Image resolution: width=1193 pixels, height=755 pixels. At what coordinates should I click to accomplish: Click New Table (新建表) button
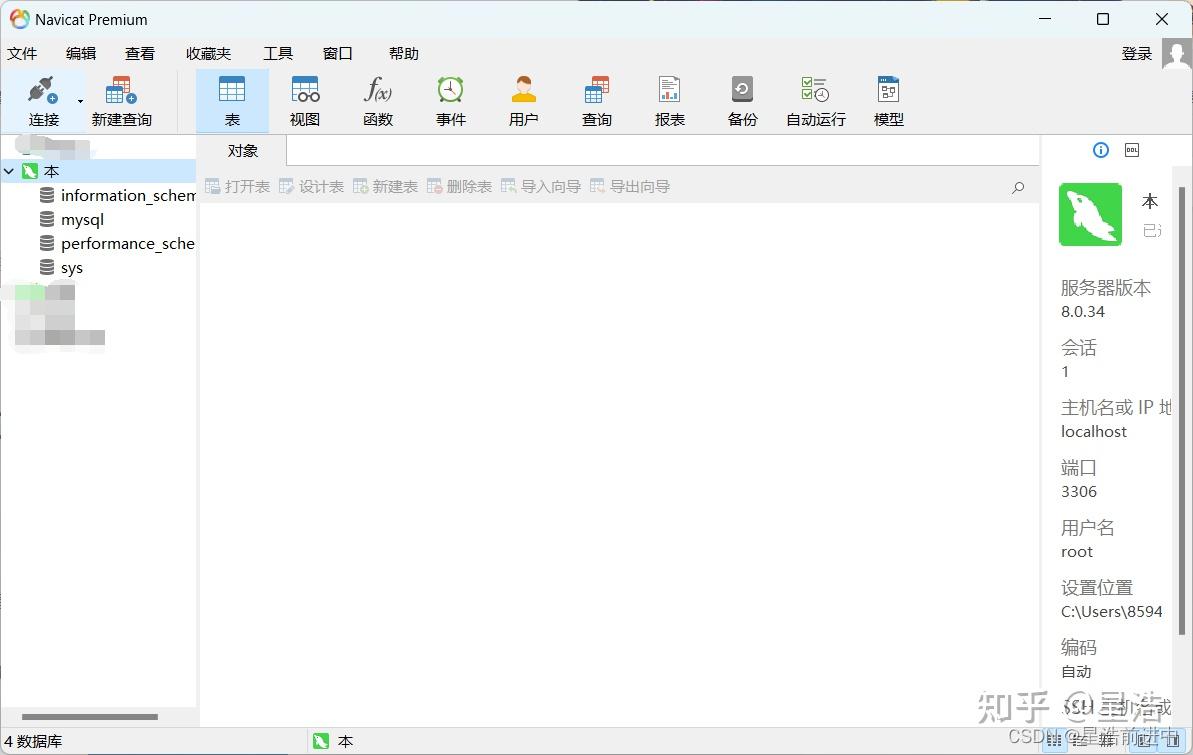(385, 186)
